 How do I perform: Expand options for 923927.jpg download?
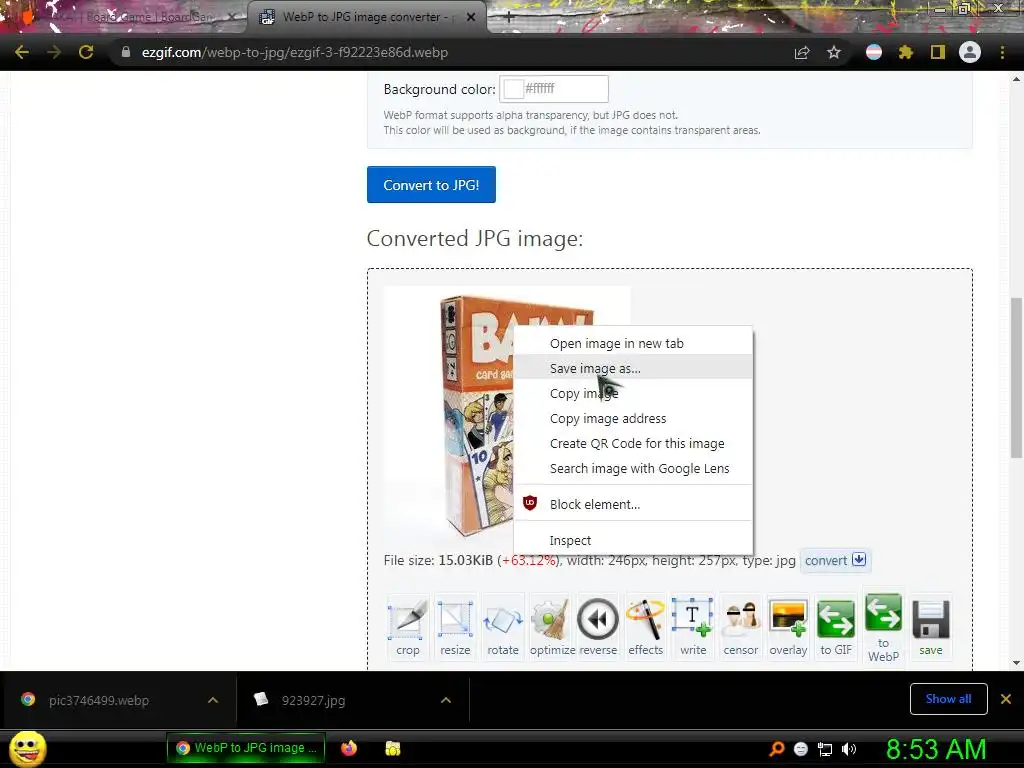(x=446, y=700)
